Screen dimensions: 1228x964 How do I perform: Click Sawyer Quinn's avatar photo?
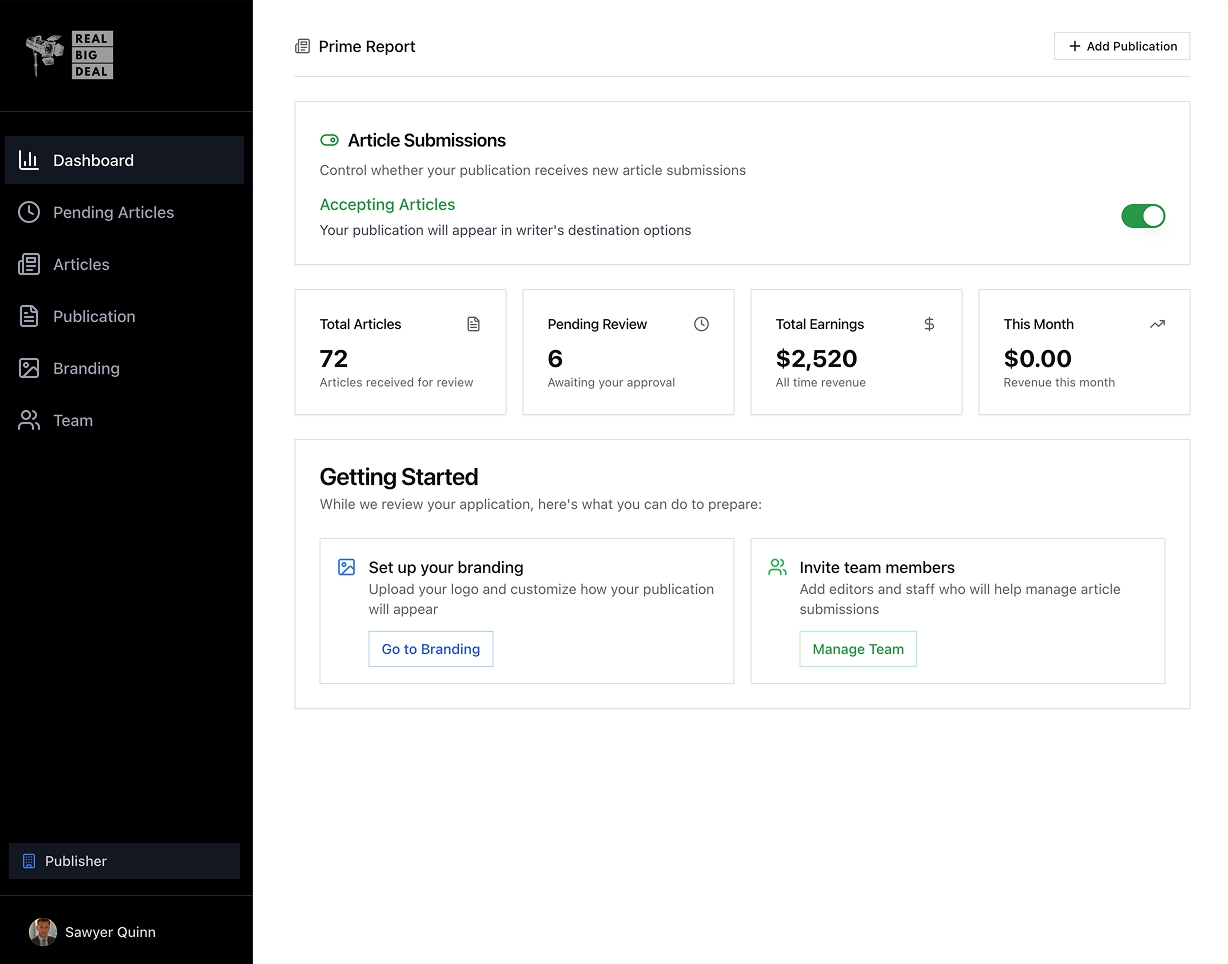point(43,932)
